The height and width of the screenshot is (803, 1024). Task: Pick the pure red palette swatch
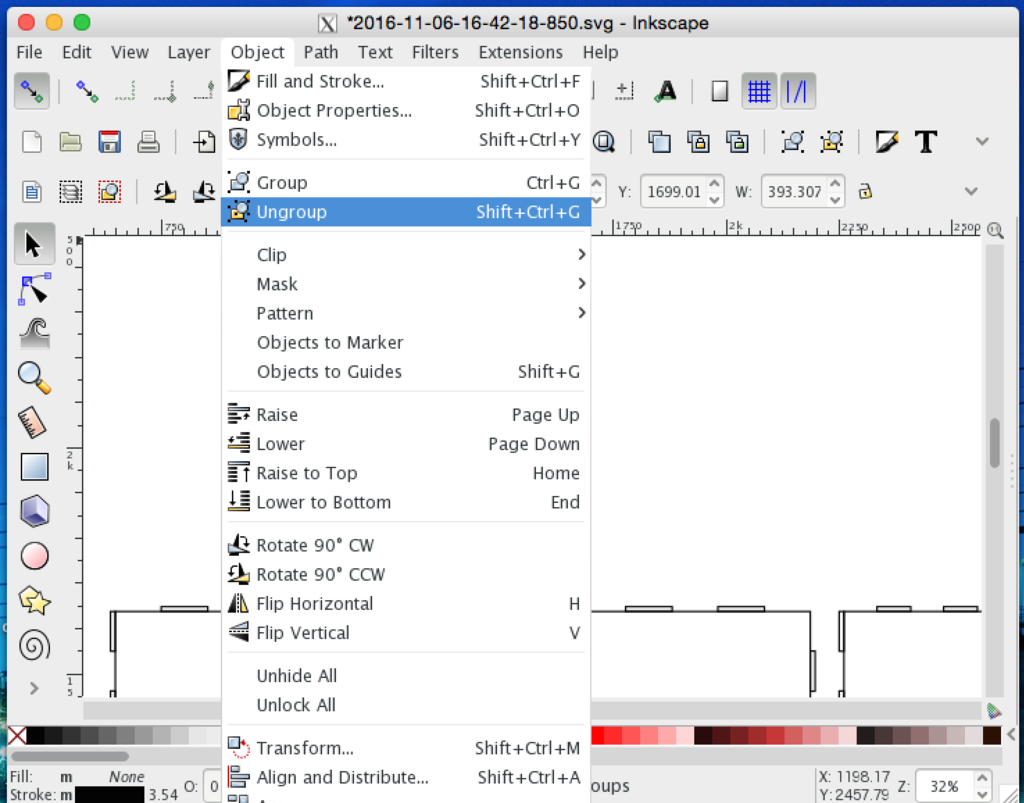[x=597, y=736]
